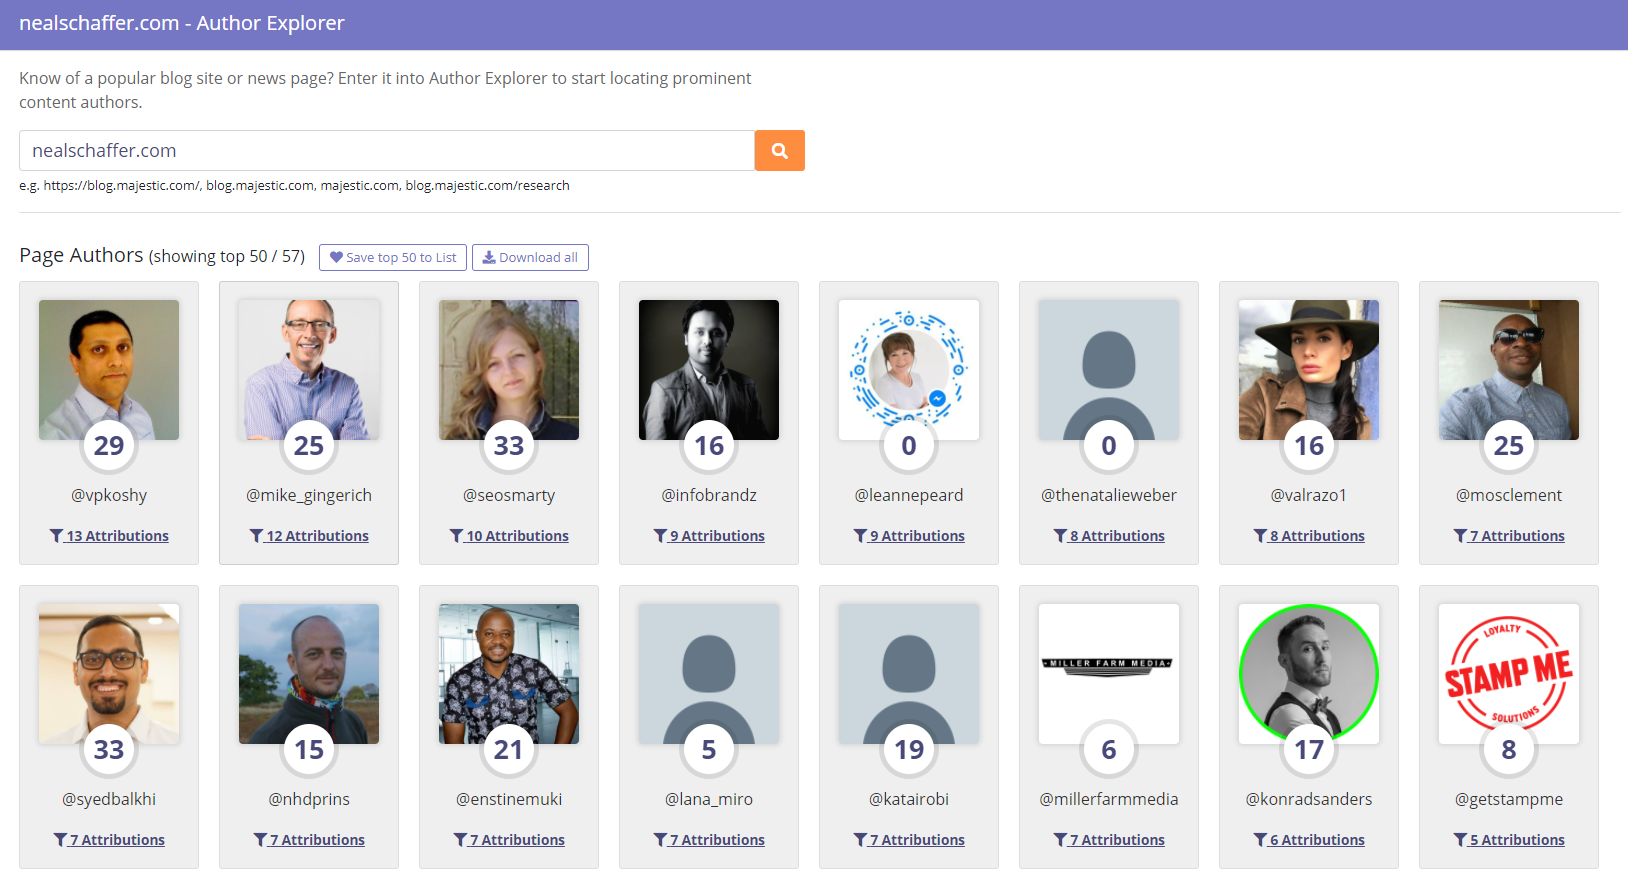Filter by @vpkoshy's 13 Attributions
The width and height of the screenshot is (1628, 881).
(109, 536)
